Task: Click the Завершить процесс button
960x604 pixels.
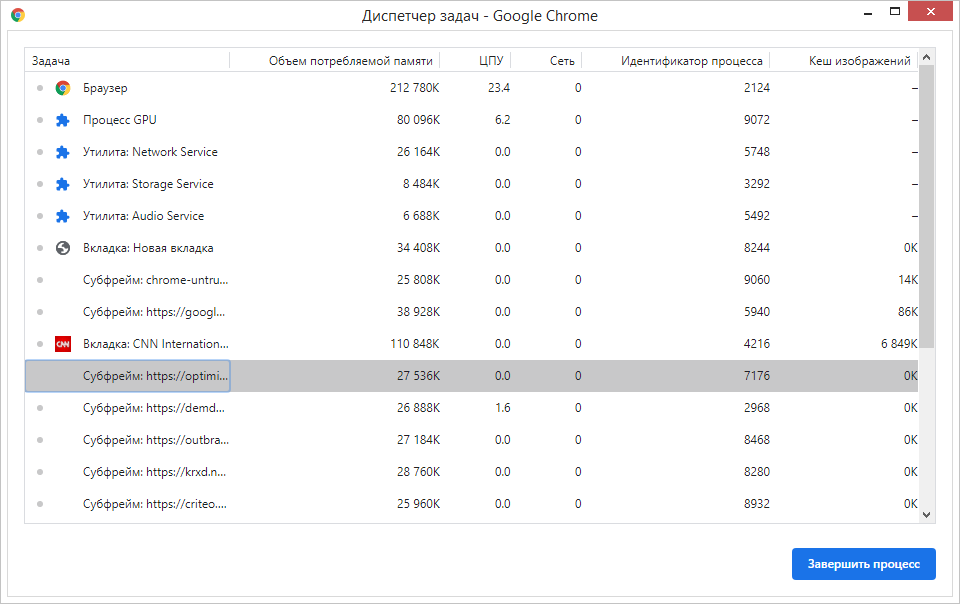Action: (863, 564)
